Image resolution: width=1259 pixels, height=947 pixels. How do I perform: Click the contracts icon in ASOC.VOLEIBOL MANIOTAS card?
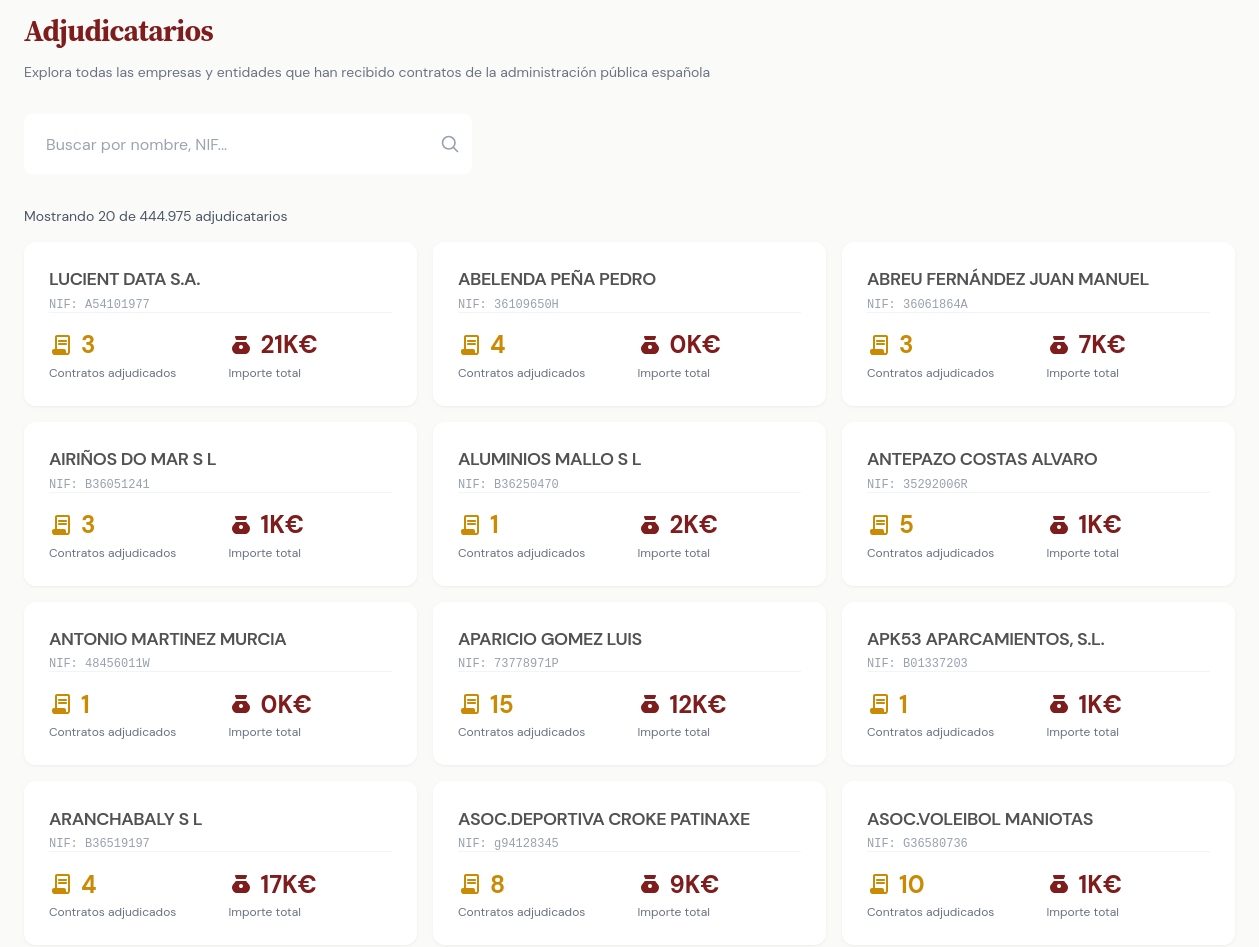879,885
